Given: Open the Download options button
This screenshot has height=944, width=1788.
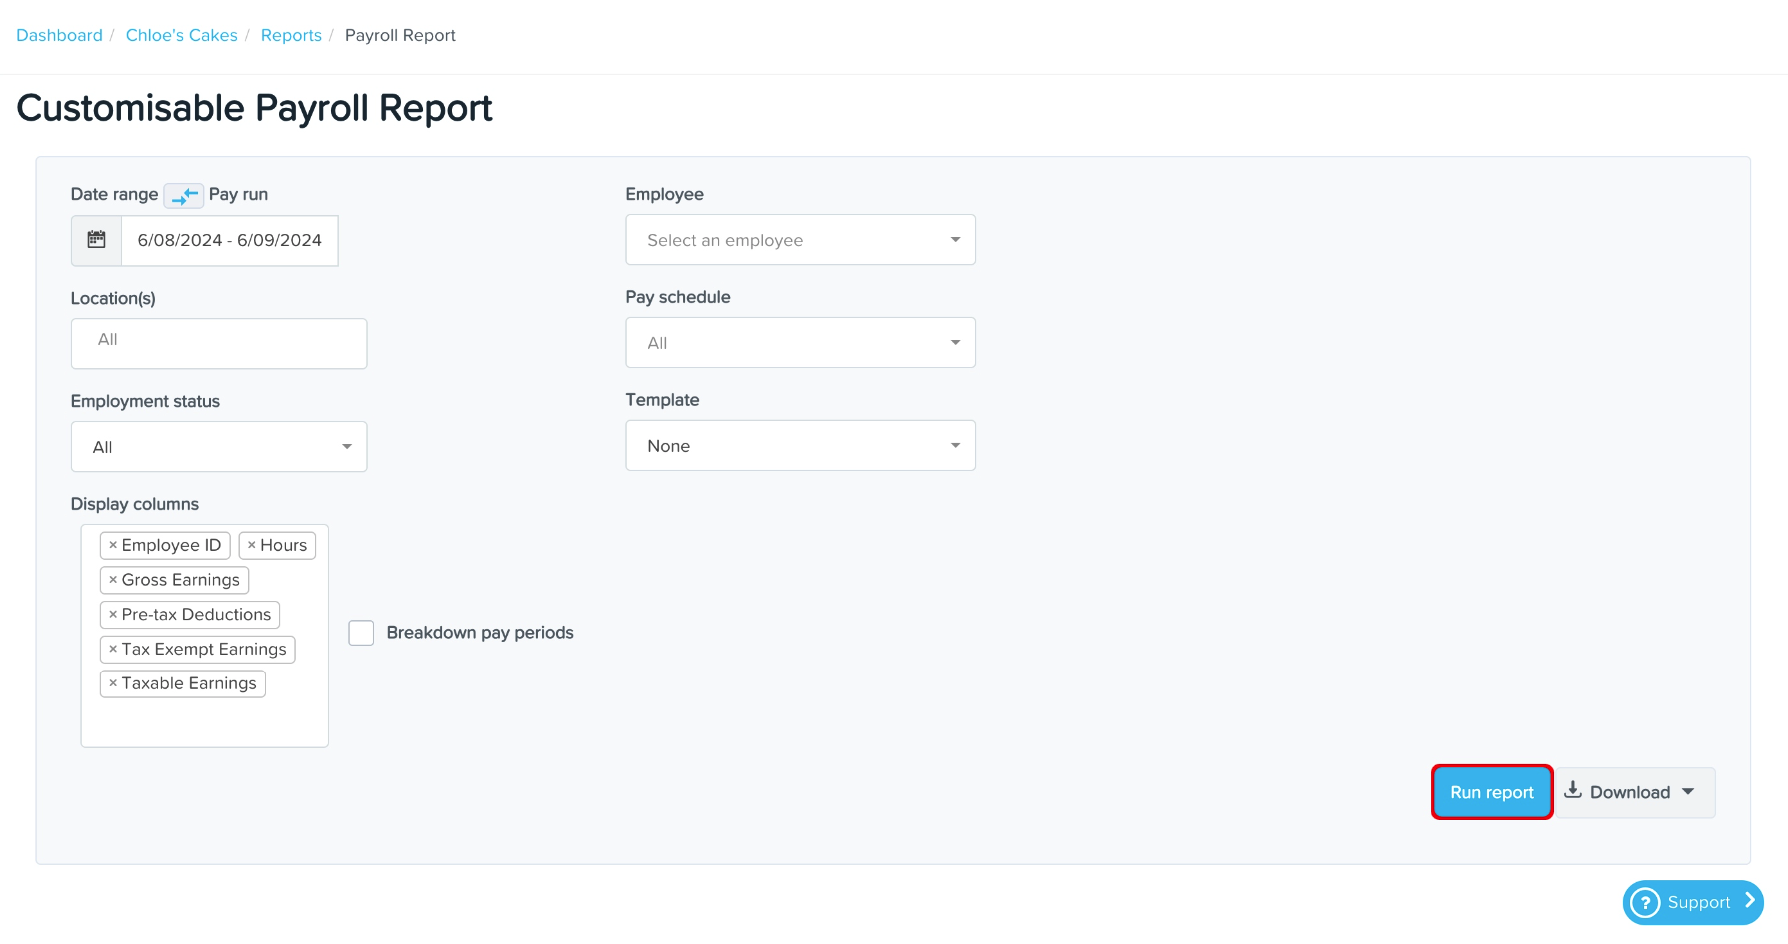Looking at the screenshot, I should tap(1634, 792).
